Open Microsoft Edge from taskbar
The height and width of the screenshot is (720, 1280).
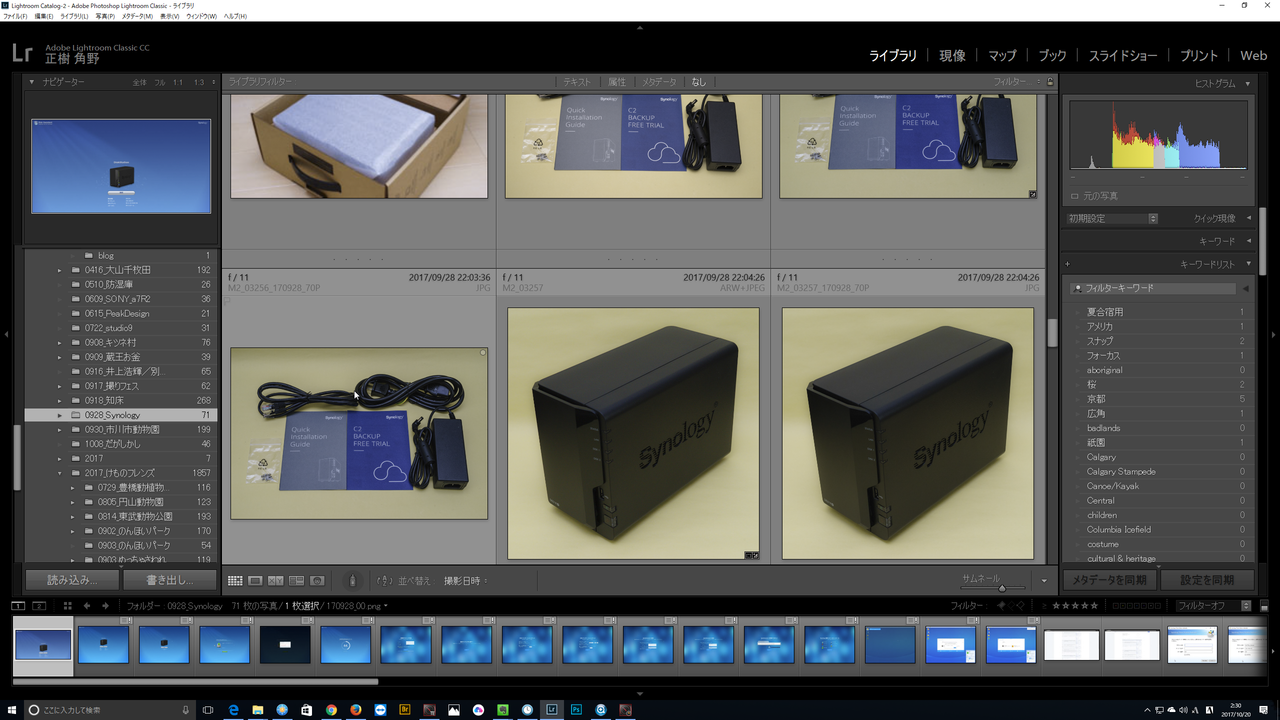pos(234,709)
